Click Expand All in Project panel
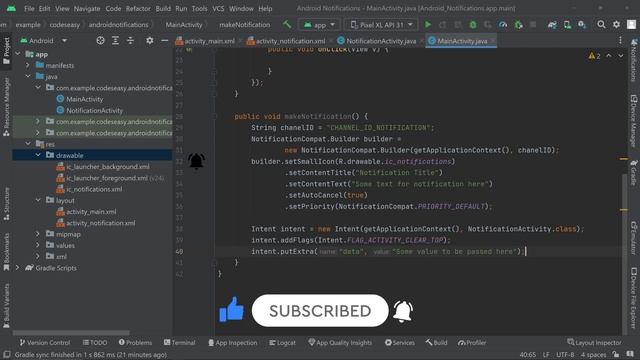The height and width of the screenshot is (360, 640). pyautogui.click(x=116, y=40)
